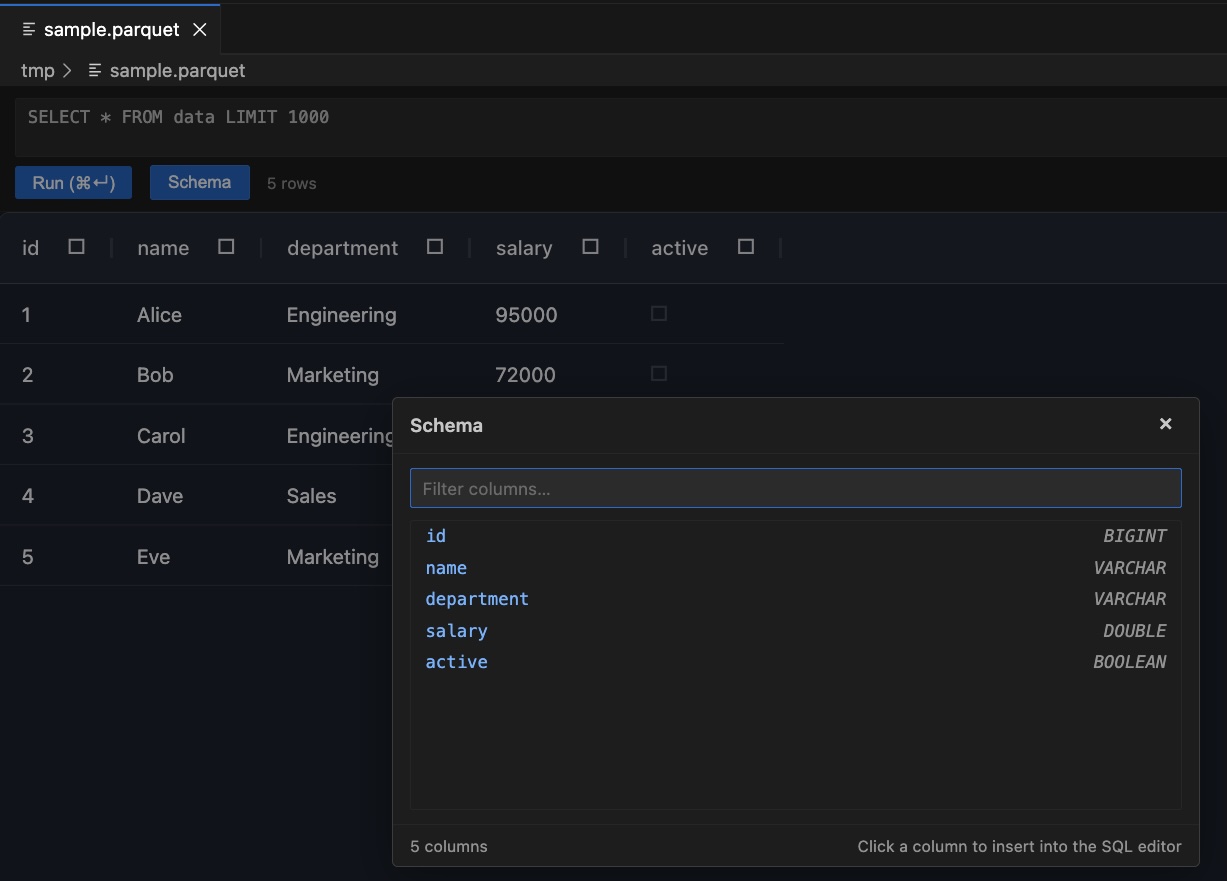Insert the salary column from Schema list
Image resolution: width=1227 pixels, height=881 pixels.
[796, 631]
